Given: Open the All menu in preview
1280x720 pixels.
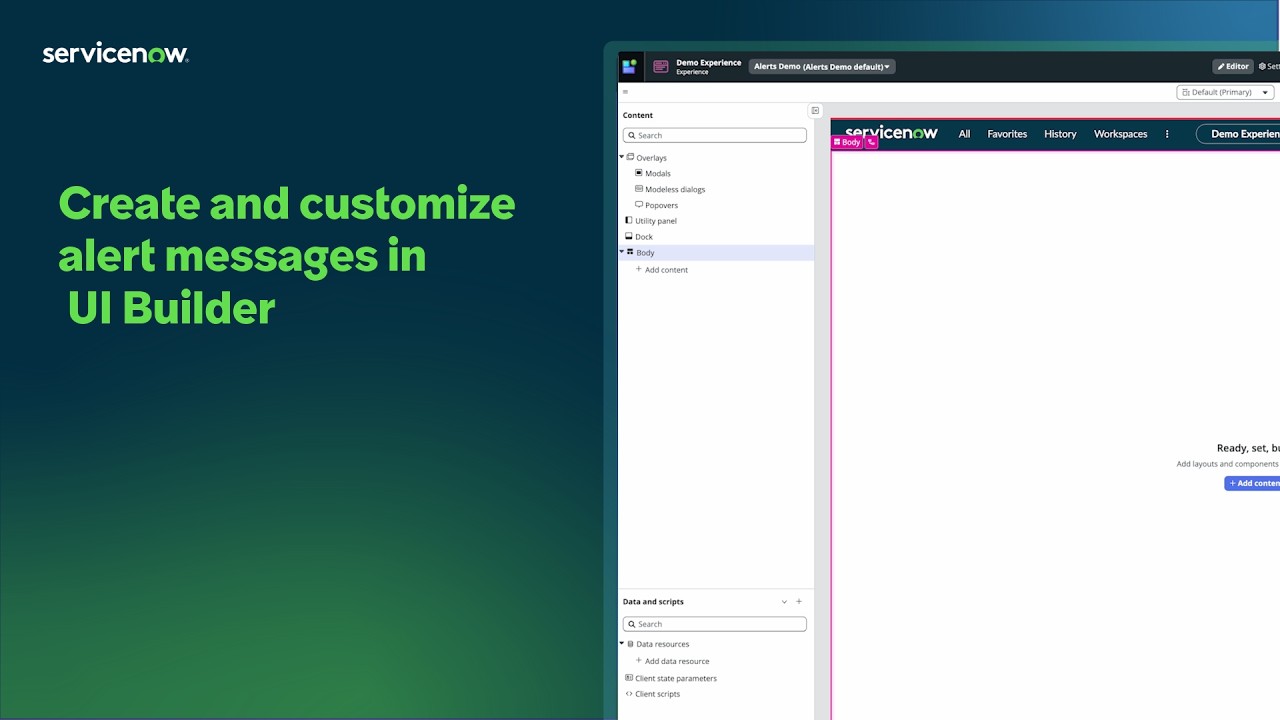Looking at the screenshot, I should click(964, 134).
